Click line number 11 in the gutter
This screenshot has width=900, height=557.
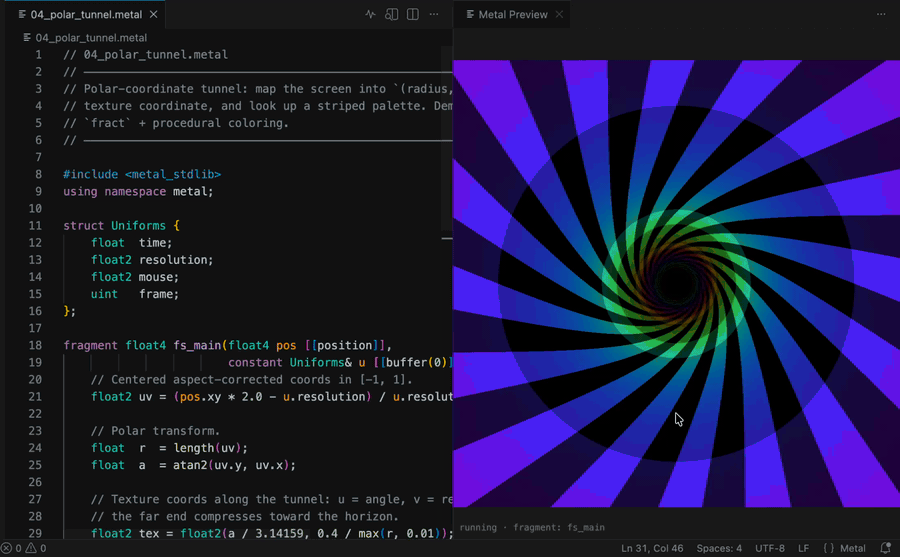click(x=35, y=226)
